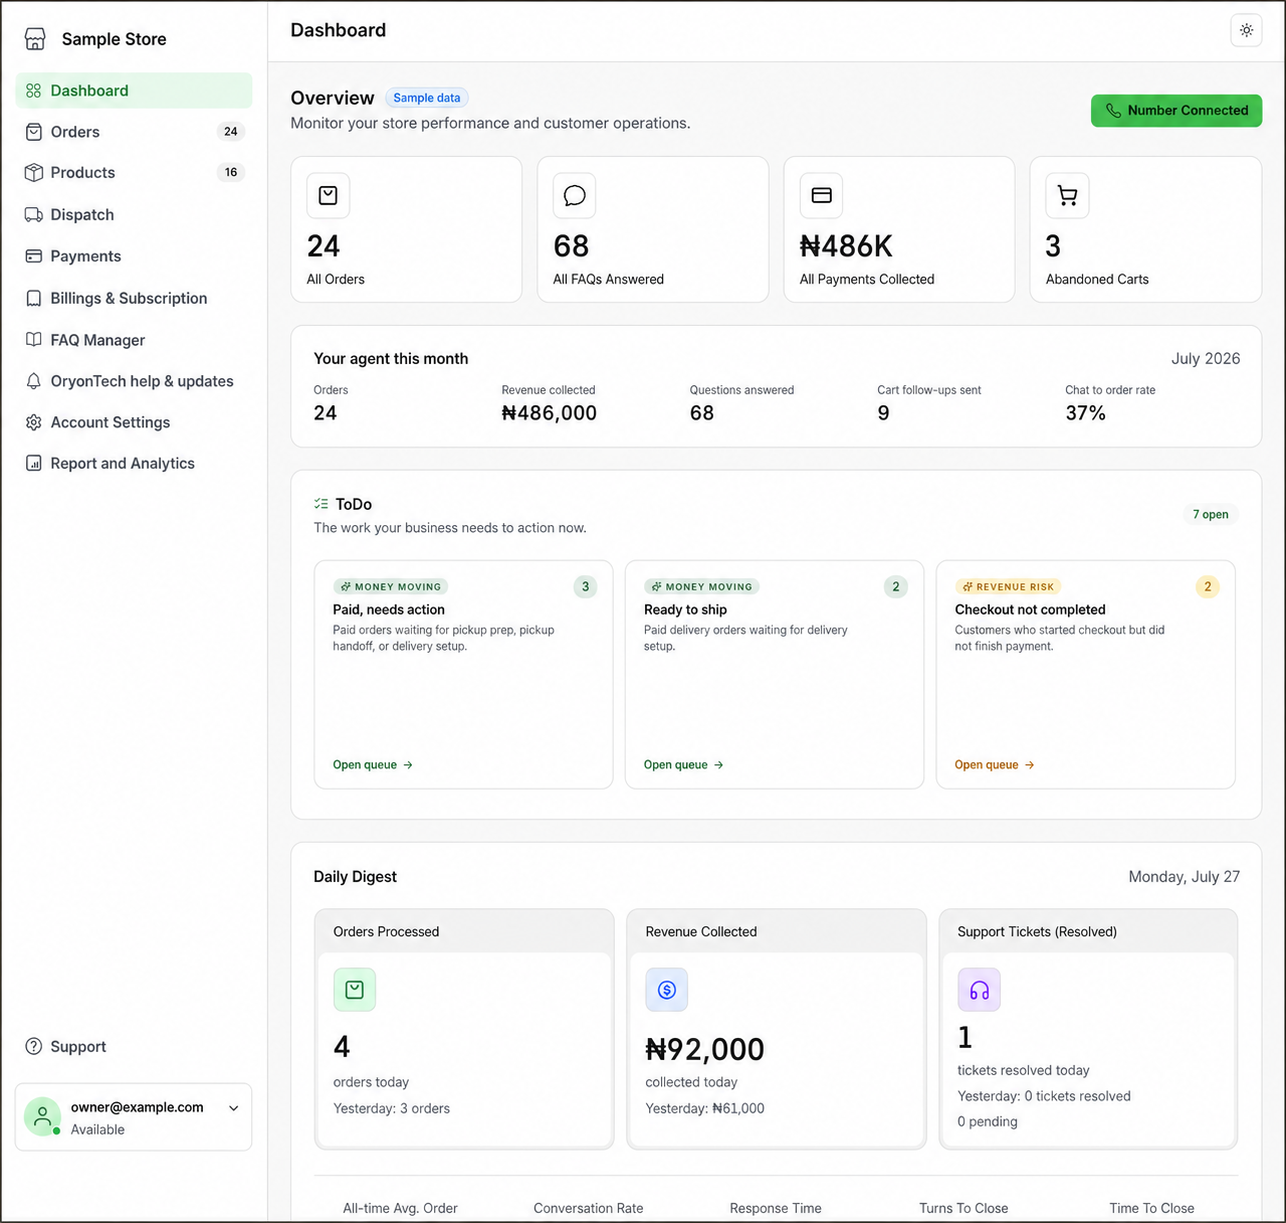Click the REVENUE RISK tag
The width and height of the screenshot is (1286, 1223).
click(x=1008, y=587)
